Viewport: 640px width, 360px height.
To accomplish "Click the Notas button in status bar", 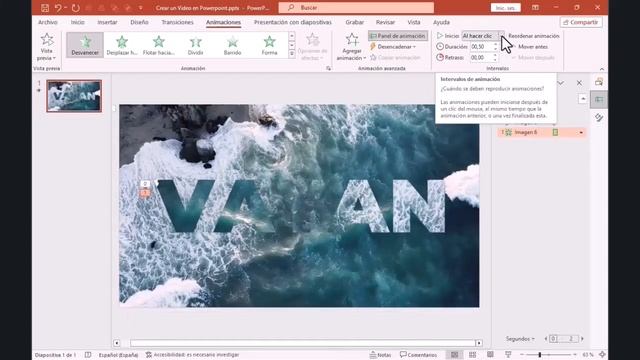I will [x=380, y=355].
